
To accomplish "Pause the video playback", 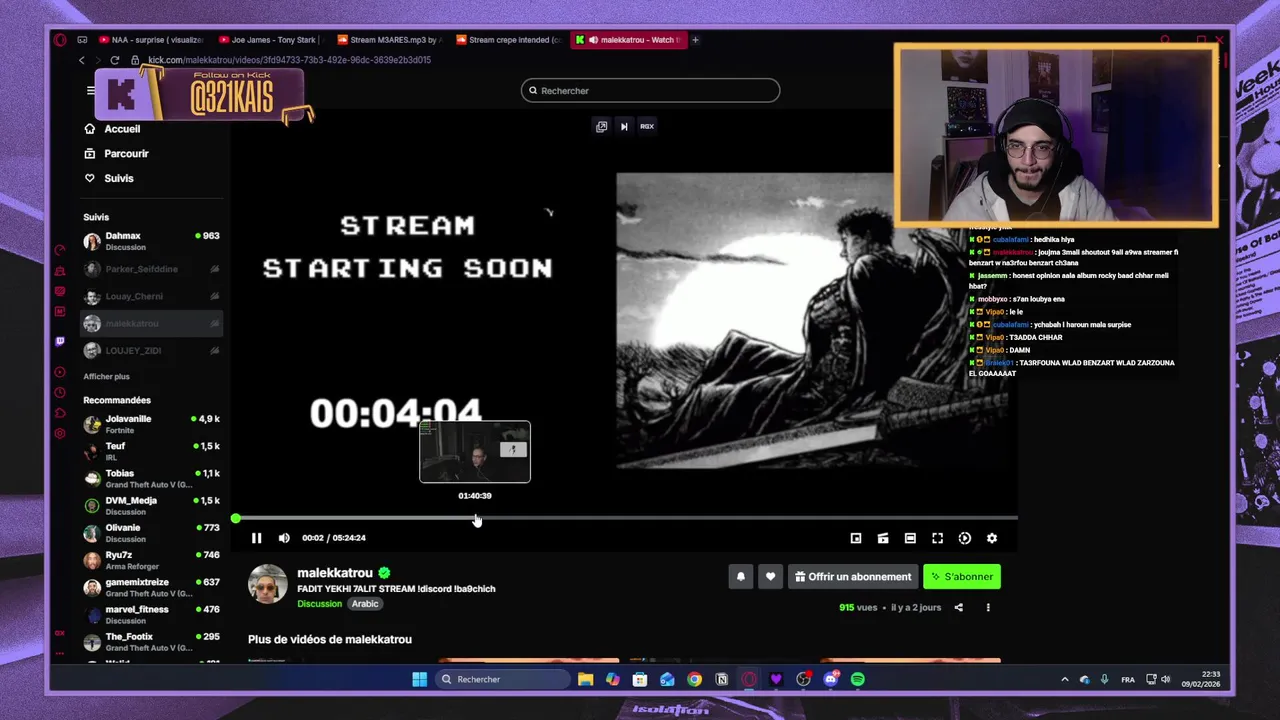I will coord(256,538).
